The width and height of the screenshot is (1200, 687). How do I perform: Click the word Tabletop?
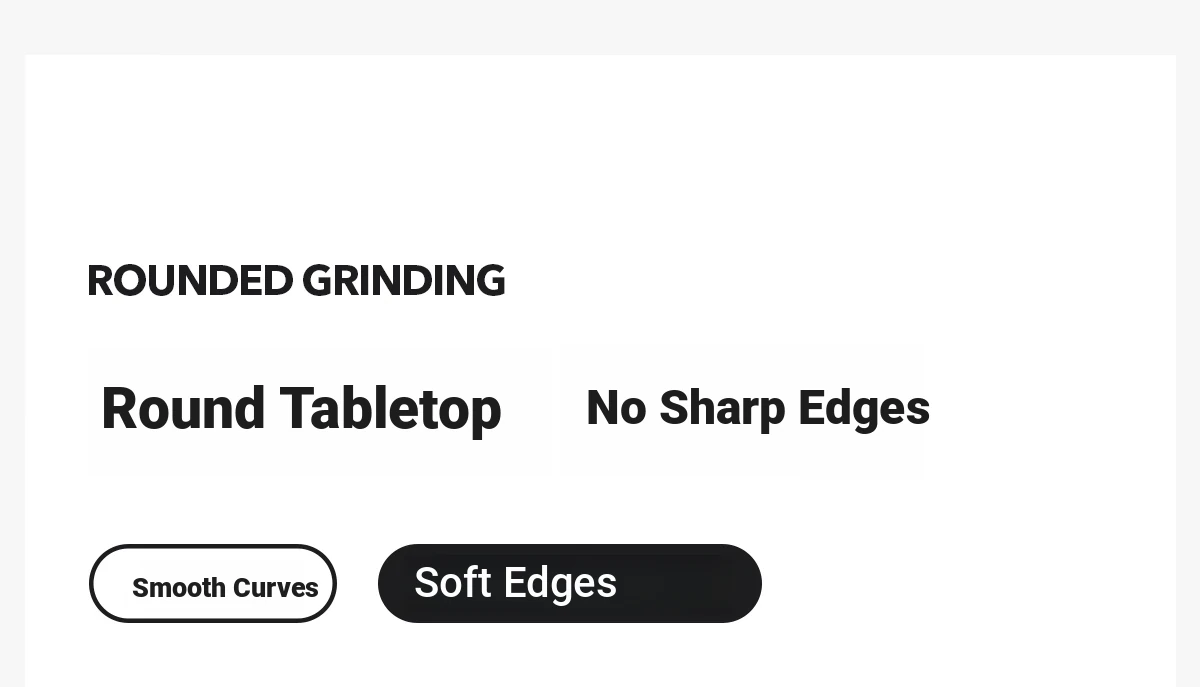[390, 409]
